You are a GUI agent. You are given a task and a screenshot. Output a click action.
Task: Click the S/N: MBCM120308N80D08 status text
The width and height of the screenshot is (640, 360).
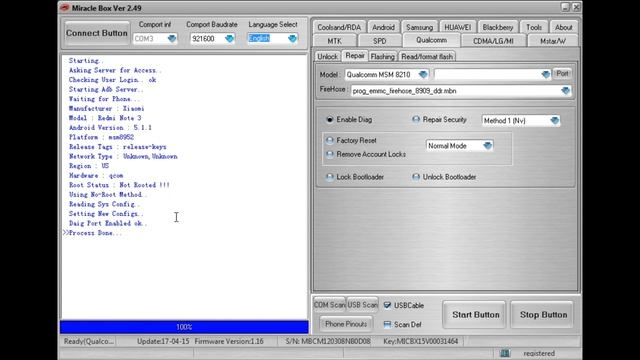(328, 341)
